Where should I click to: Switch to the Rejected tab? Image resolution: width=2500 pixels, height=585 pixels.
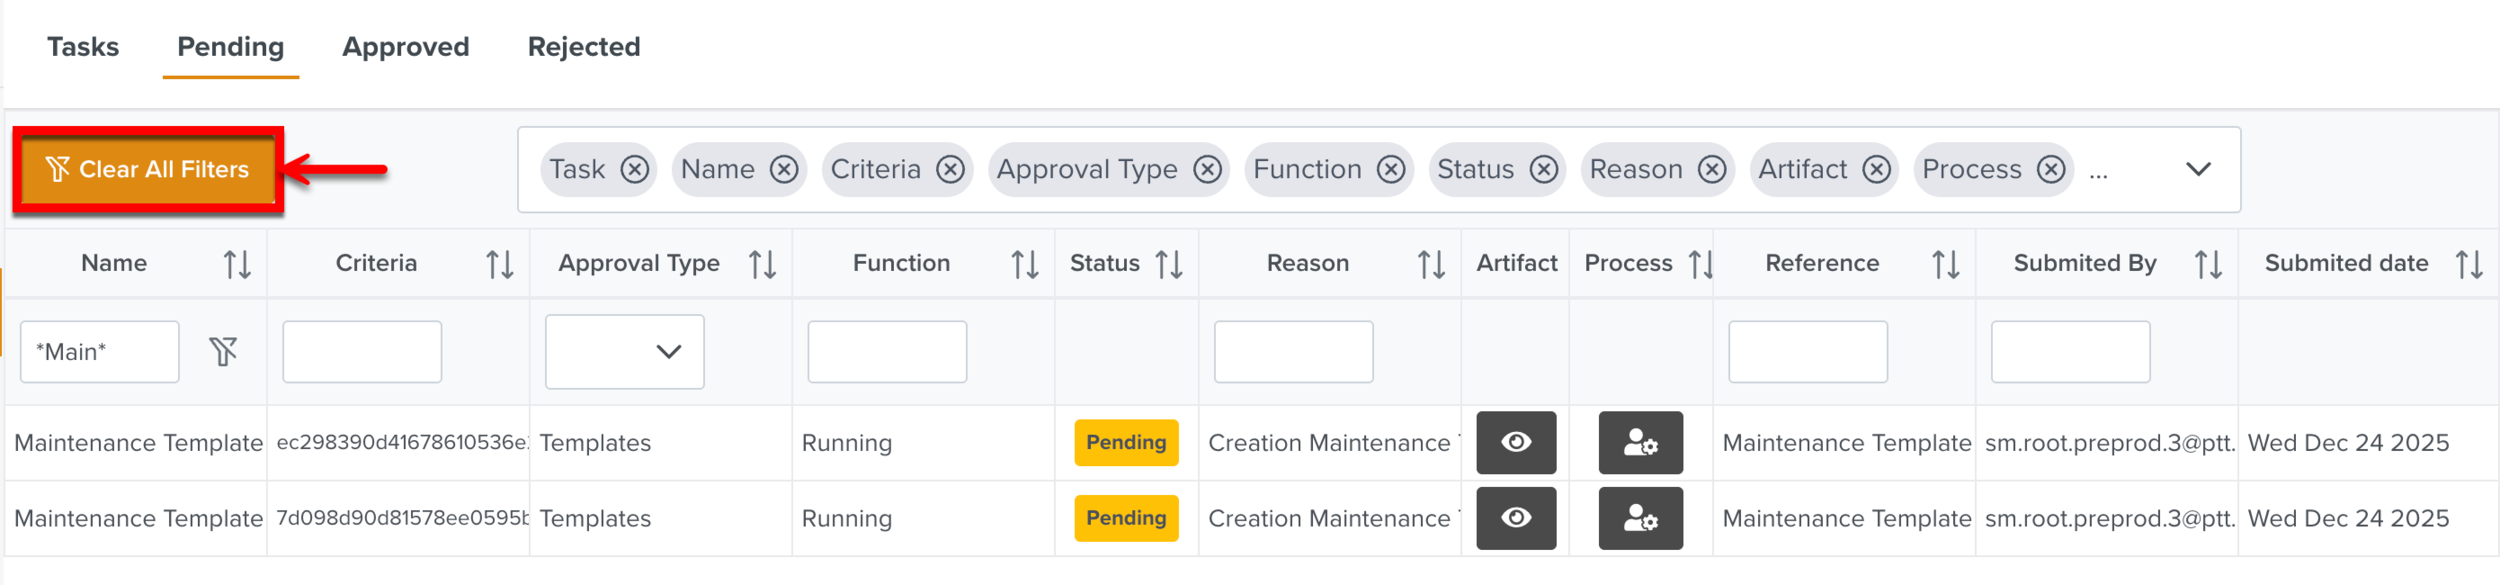pyautogui.click(x=583, y=47)
